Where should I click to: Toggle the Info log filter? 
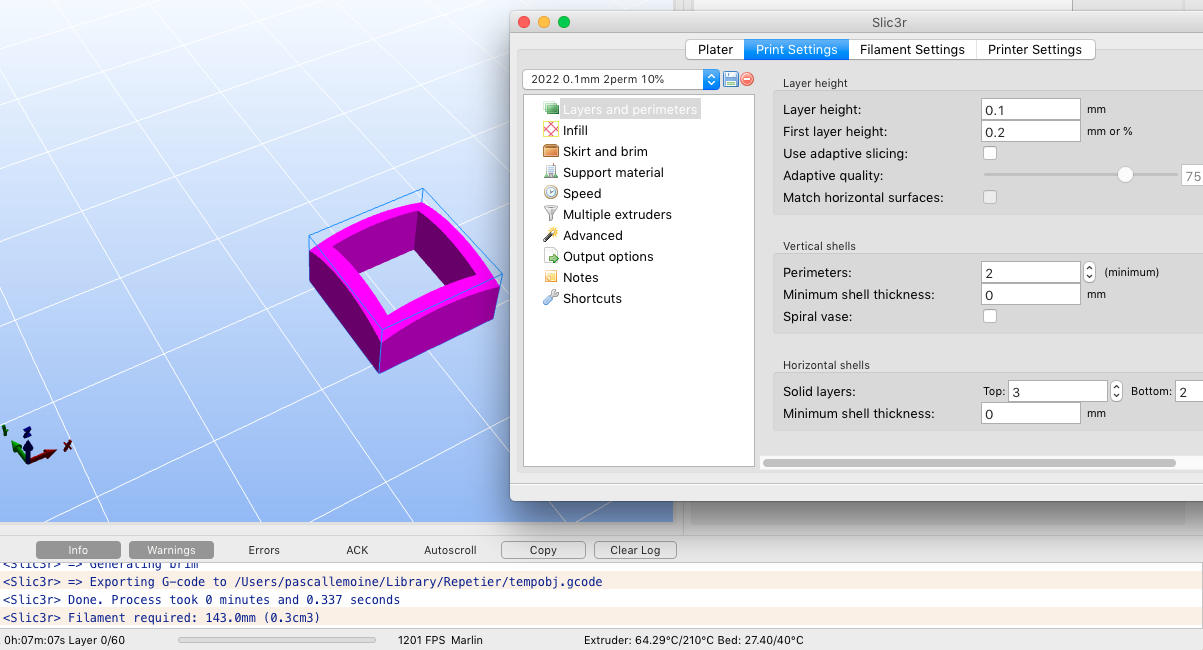[78, 550]
